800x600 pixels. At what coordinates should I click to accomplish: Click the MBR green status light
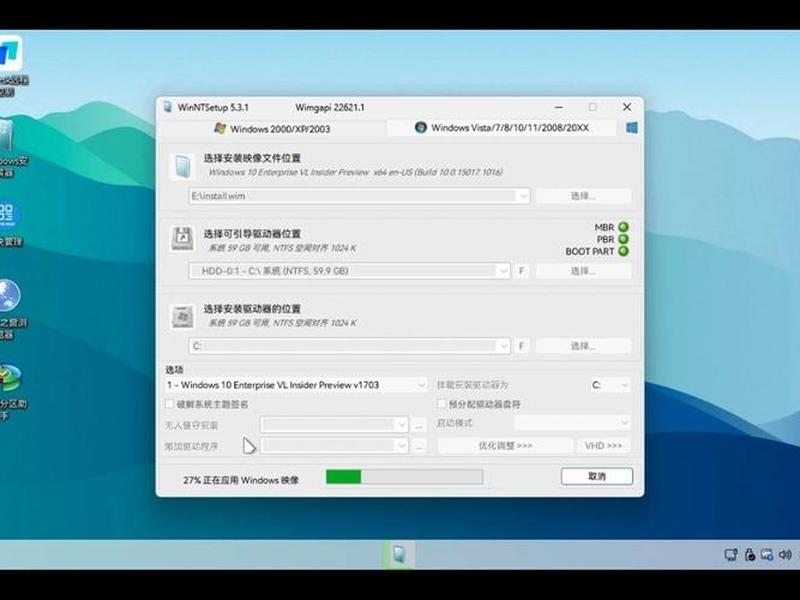tap(623, 227)
